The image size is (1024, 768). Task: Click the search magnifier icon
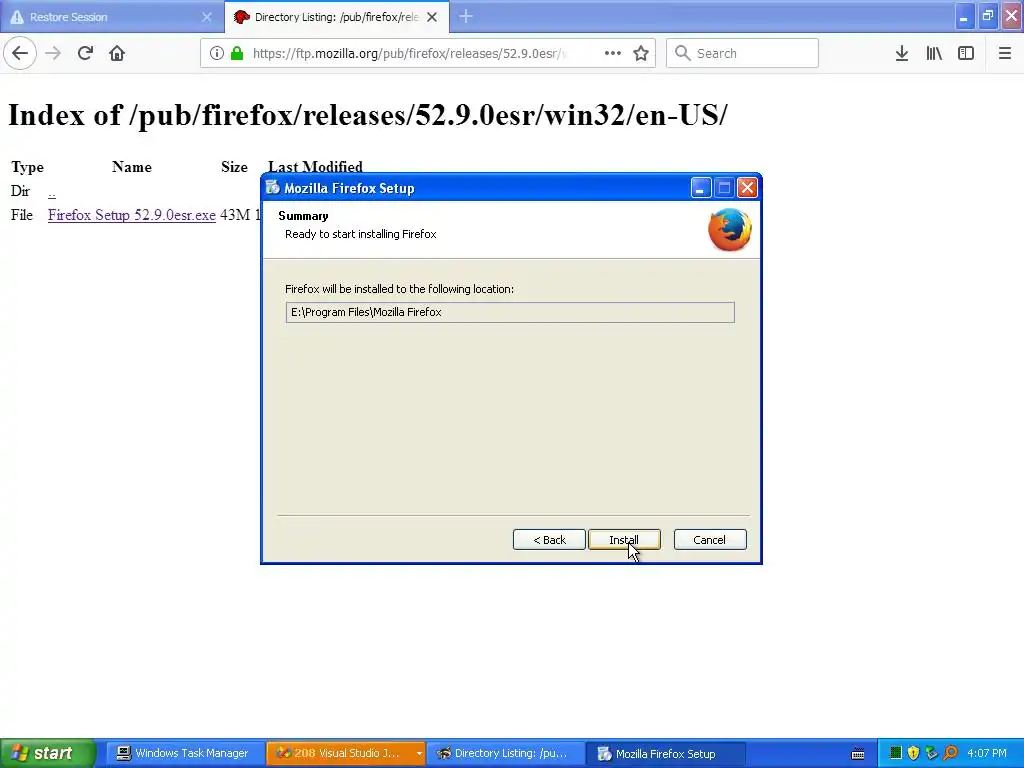click(682, 53)
